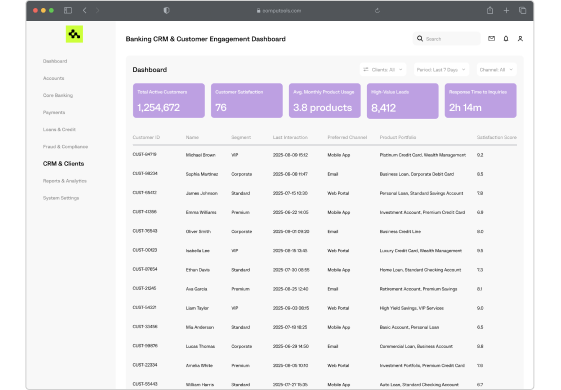The image size is (561, 390).
Task: Select customer name Emma Williams
Action: pos(201,213)
